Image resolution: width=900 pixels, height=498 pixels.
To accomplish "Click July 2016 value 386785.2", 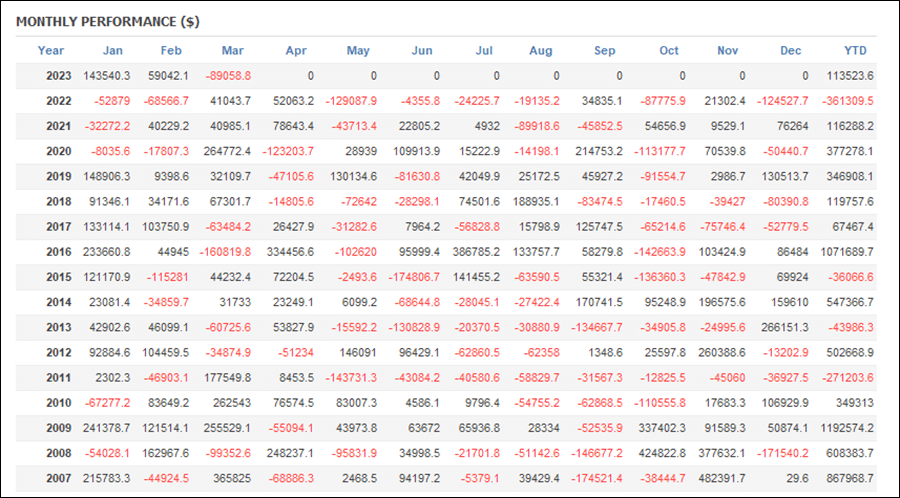I will pyautogui.click(x=476, y=252).
